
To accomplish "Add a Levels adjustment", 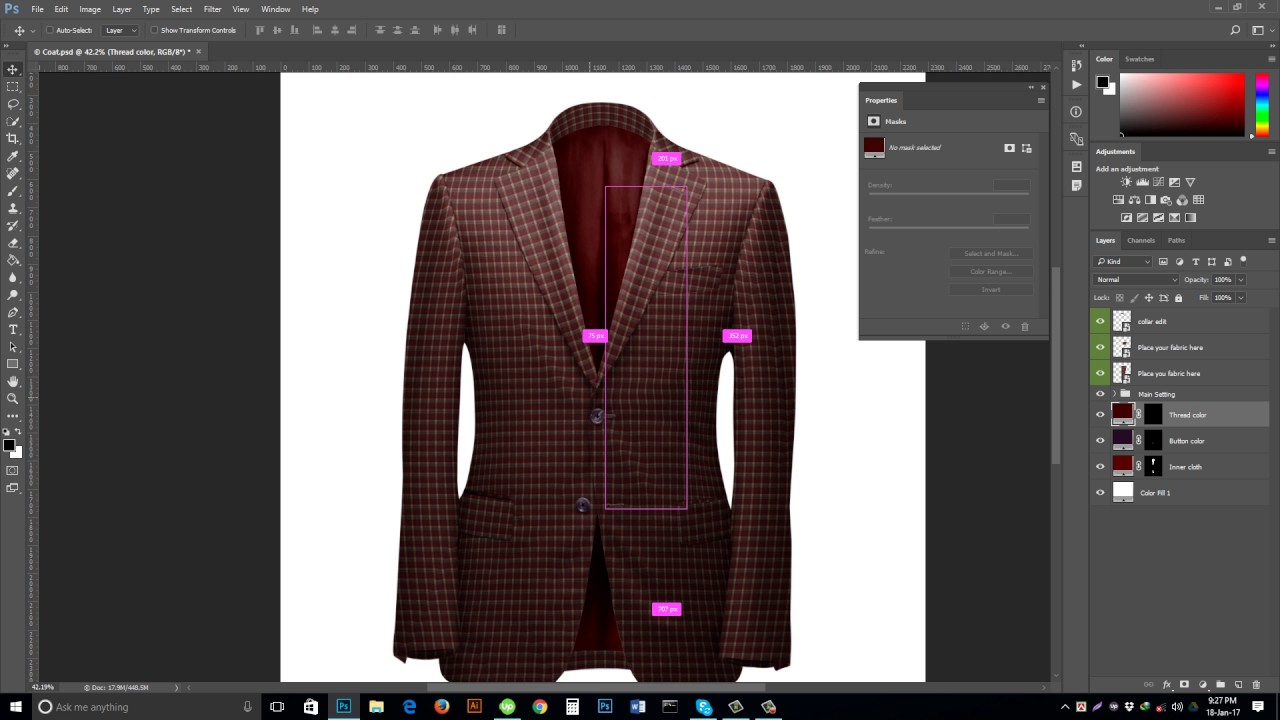I will pyautogui.click(x=1143, y=182).
